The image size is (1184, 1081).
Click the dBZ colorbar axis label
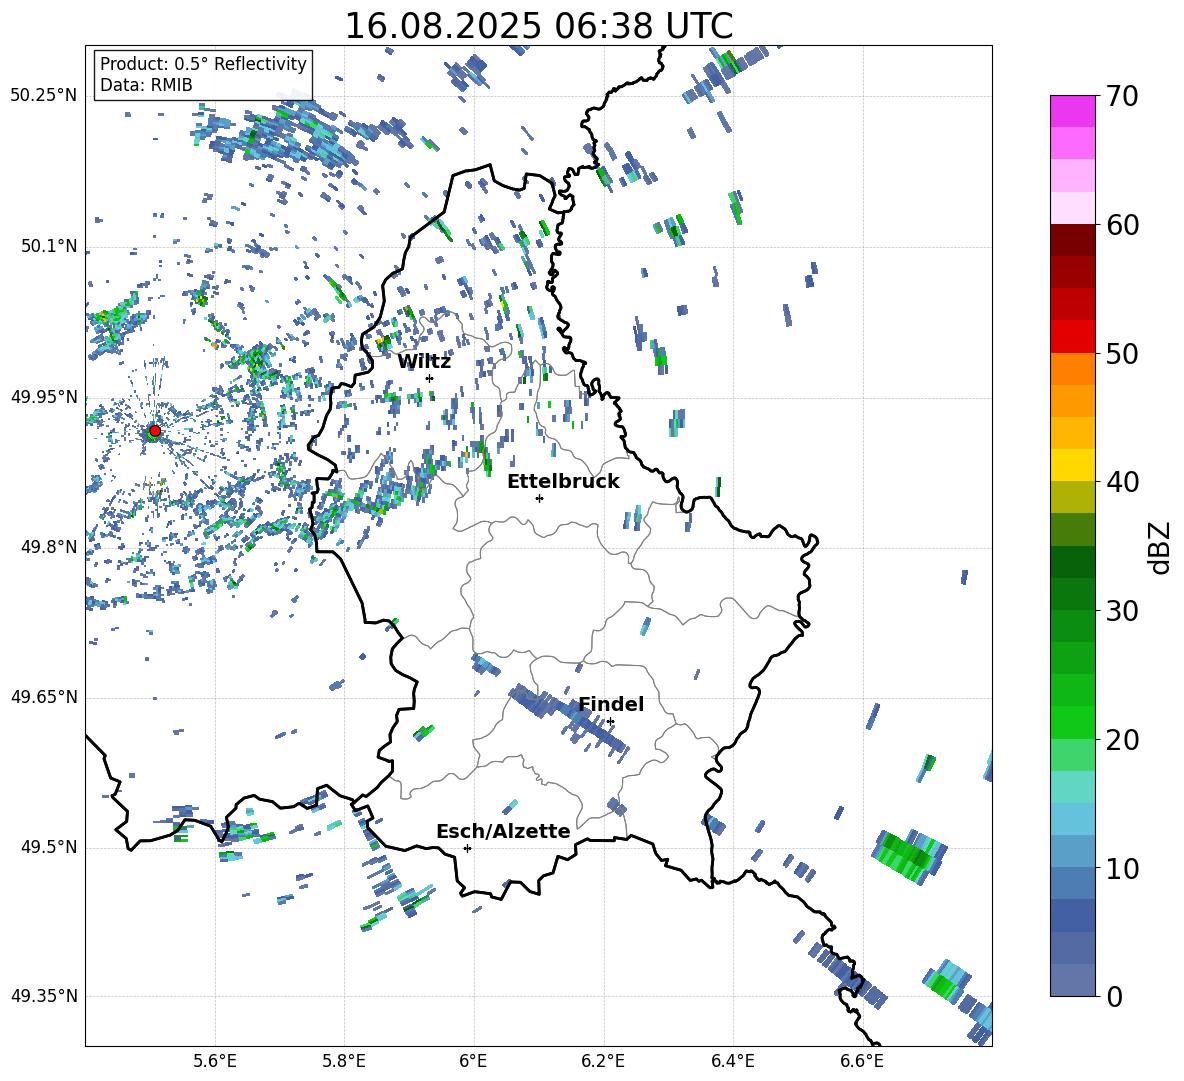tap(1161, 547)
